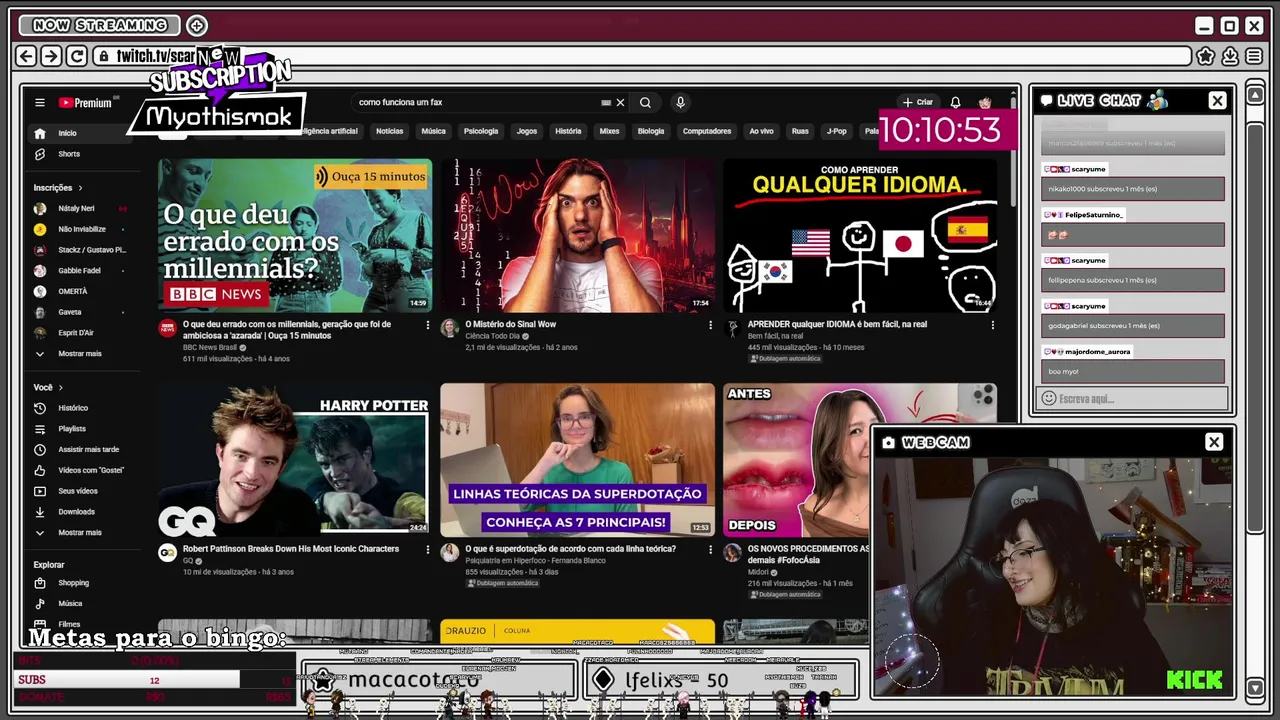Viewport: 1280px width, 720px height.
Task: Click the browser back arrow
Action: [26, 56]
